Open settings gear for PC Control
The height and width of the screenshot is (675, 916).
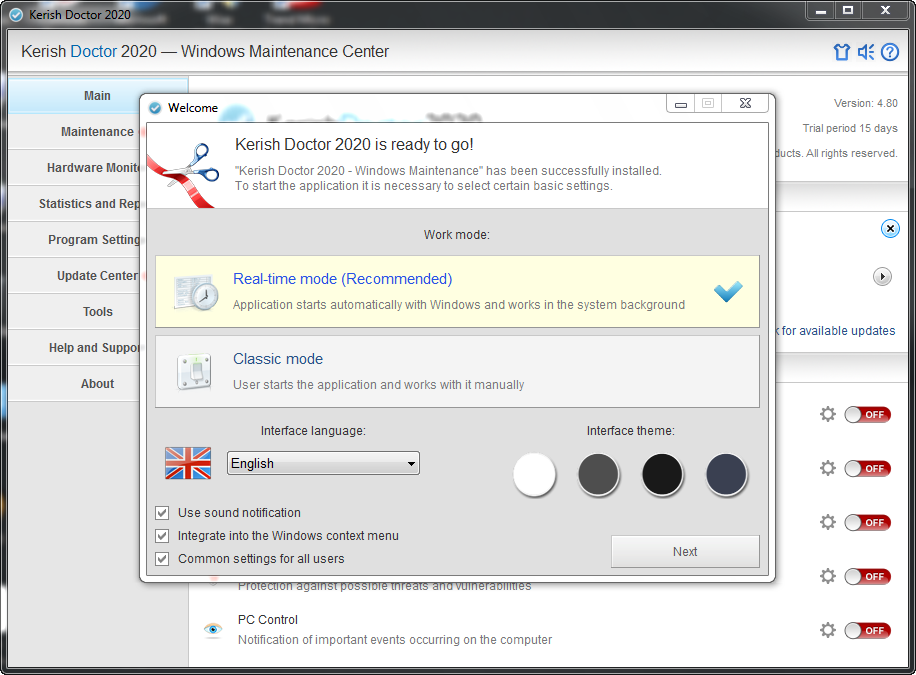click(828, 630)
